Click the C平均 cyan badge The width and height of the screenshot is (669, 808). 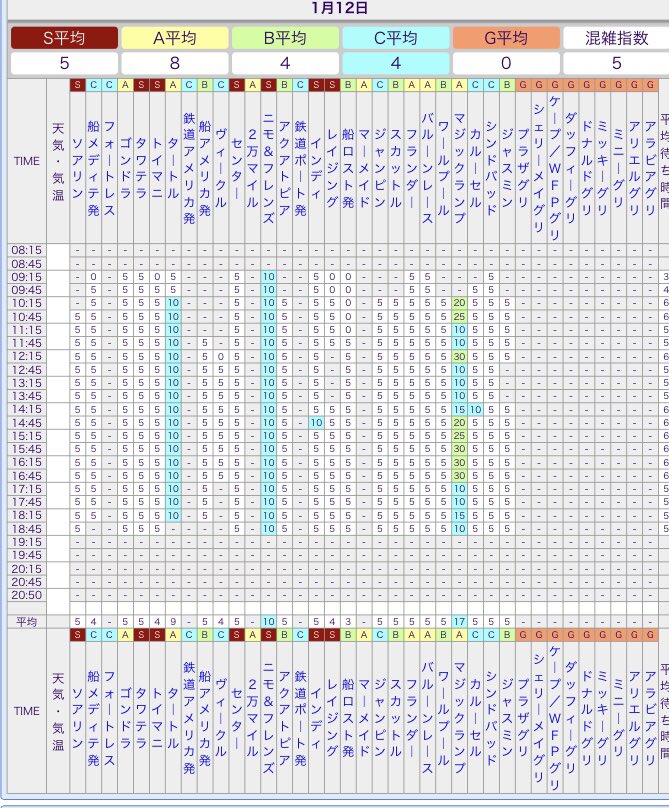click(396, 38)
